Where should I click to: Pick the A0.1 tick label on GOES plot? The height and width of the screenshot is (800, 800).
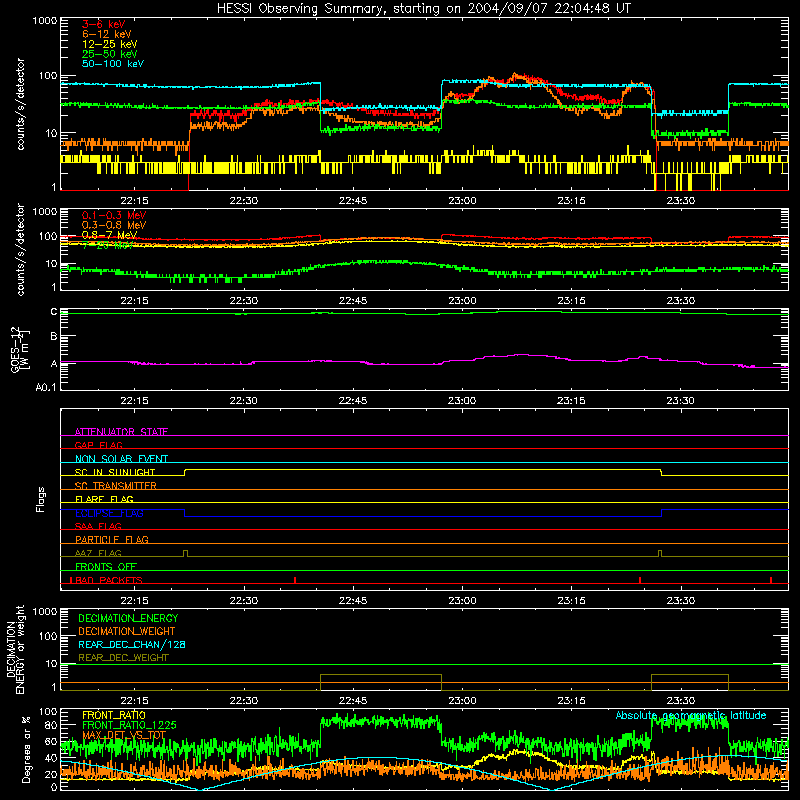(46, 387)
